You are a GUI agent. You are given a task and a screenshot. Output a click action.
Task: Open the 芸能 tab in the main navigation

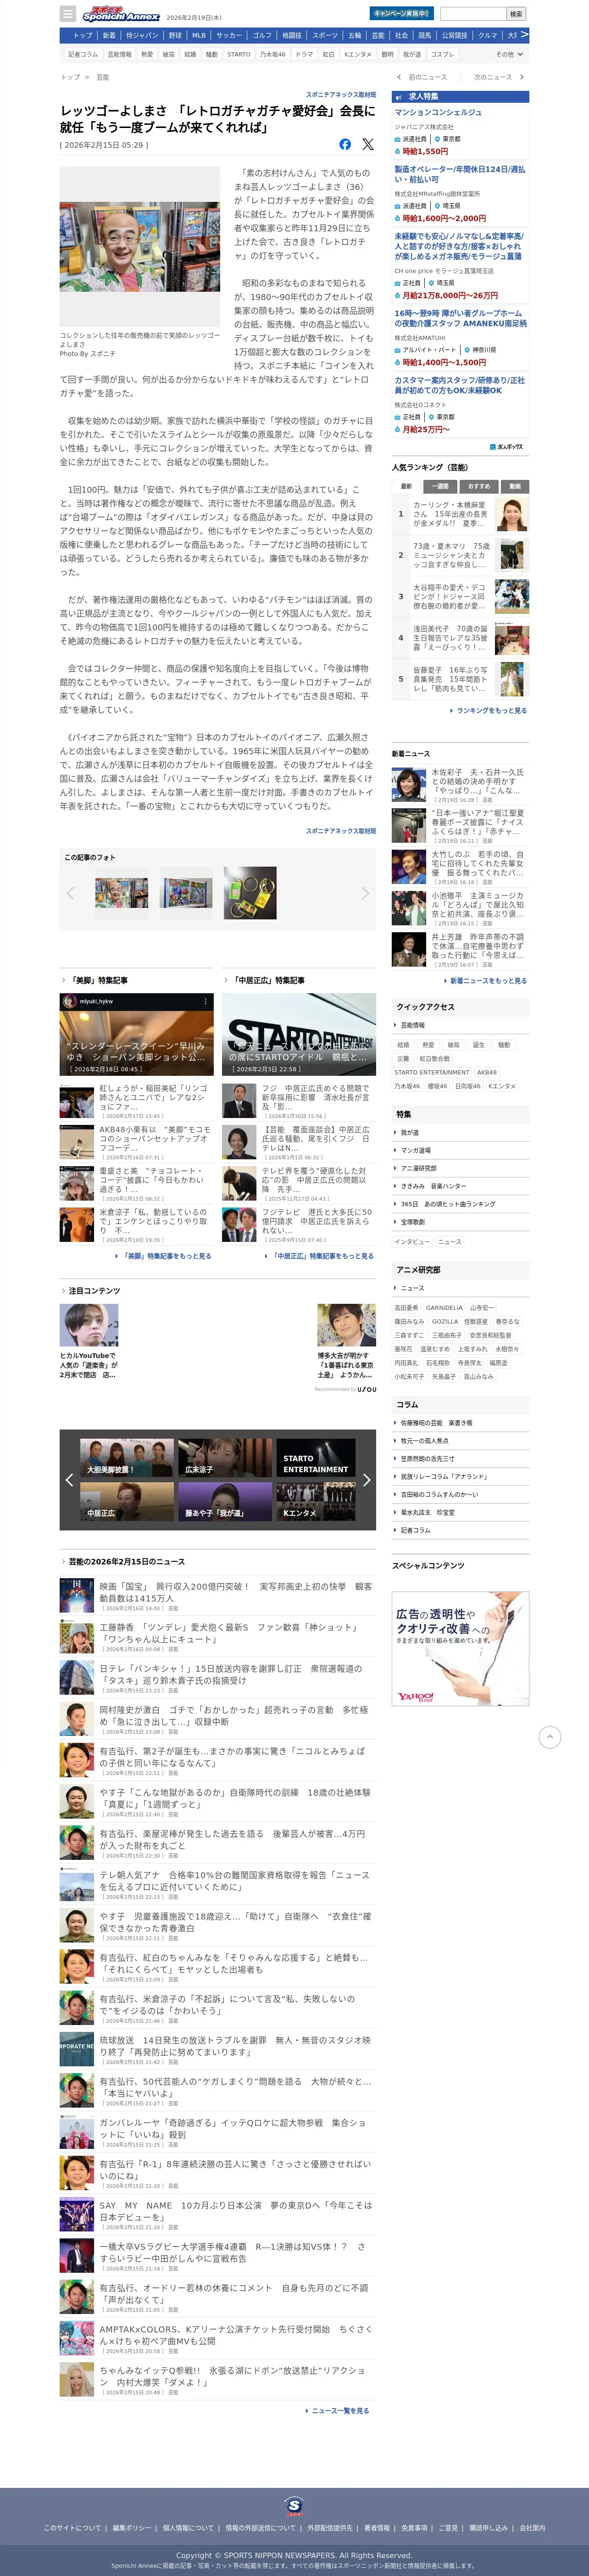tap(378, 35)
